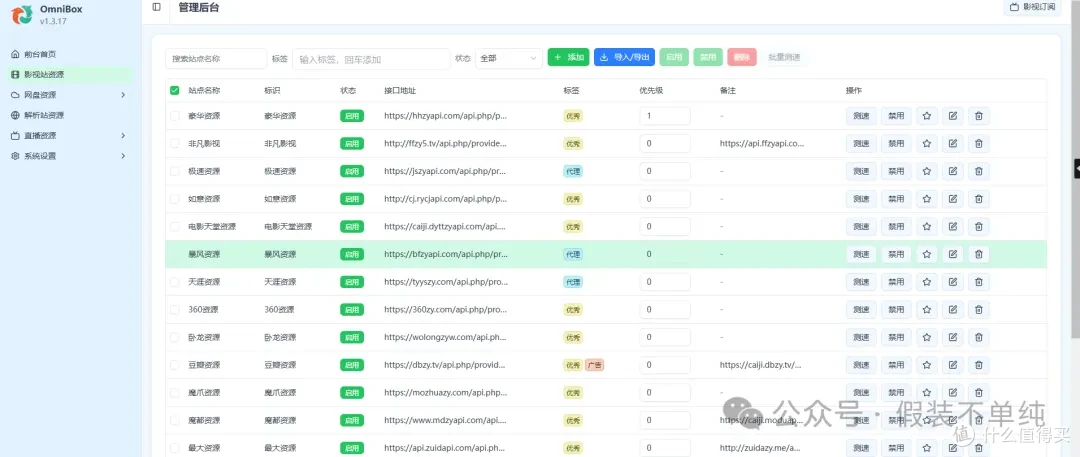Edit the 如意资源 source
The image size is (1080, 457).
click(953, 199)
